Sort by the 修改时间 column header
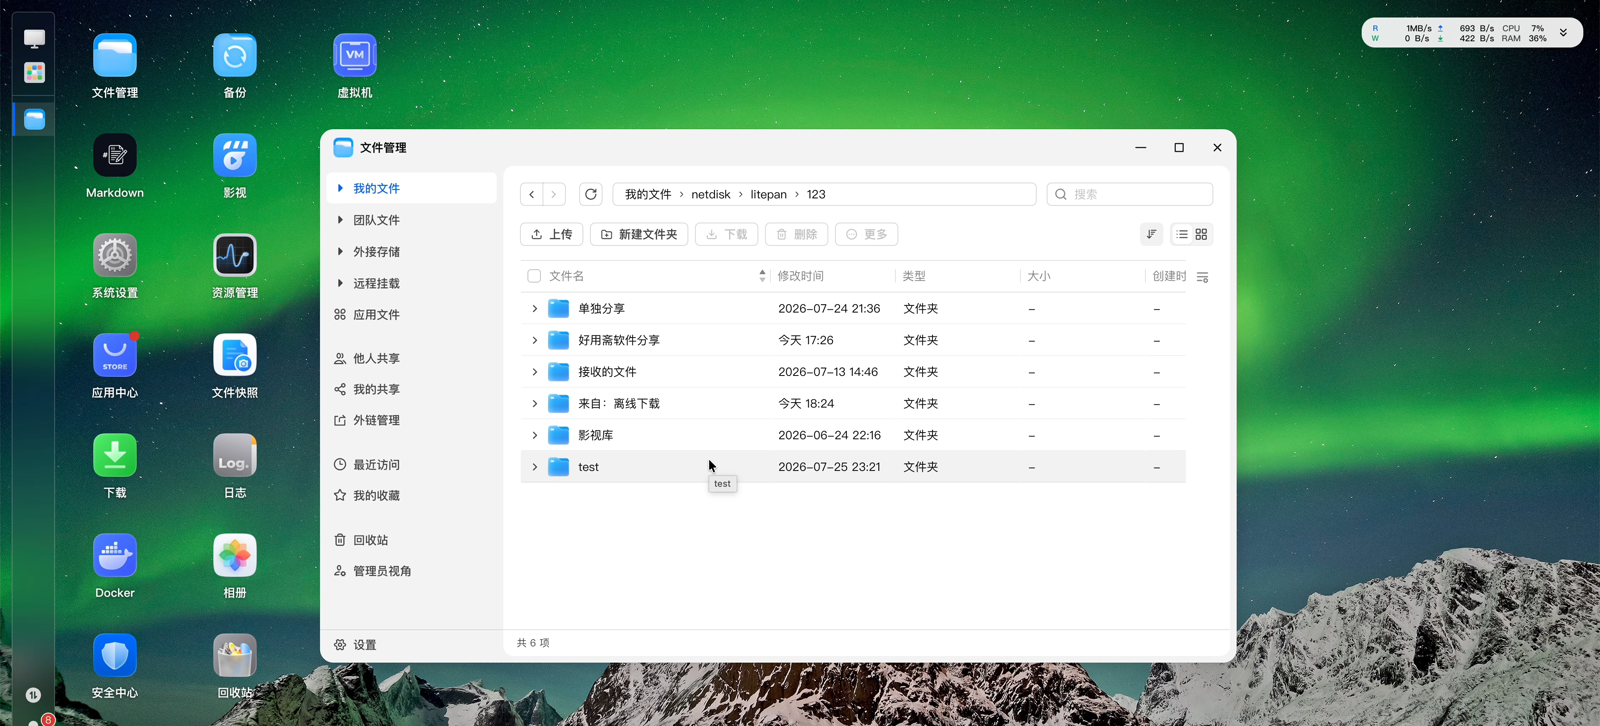 pos(801,276)
